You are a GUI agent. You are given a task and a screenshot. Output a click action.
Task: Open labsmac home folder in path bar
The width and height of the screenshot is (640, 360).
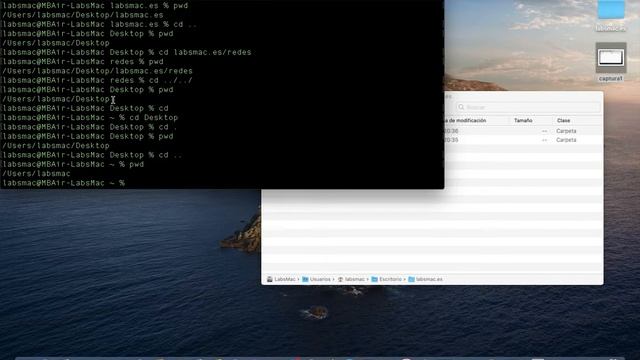tap(351, 279)
